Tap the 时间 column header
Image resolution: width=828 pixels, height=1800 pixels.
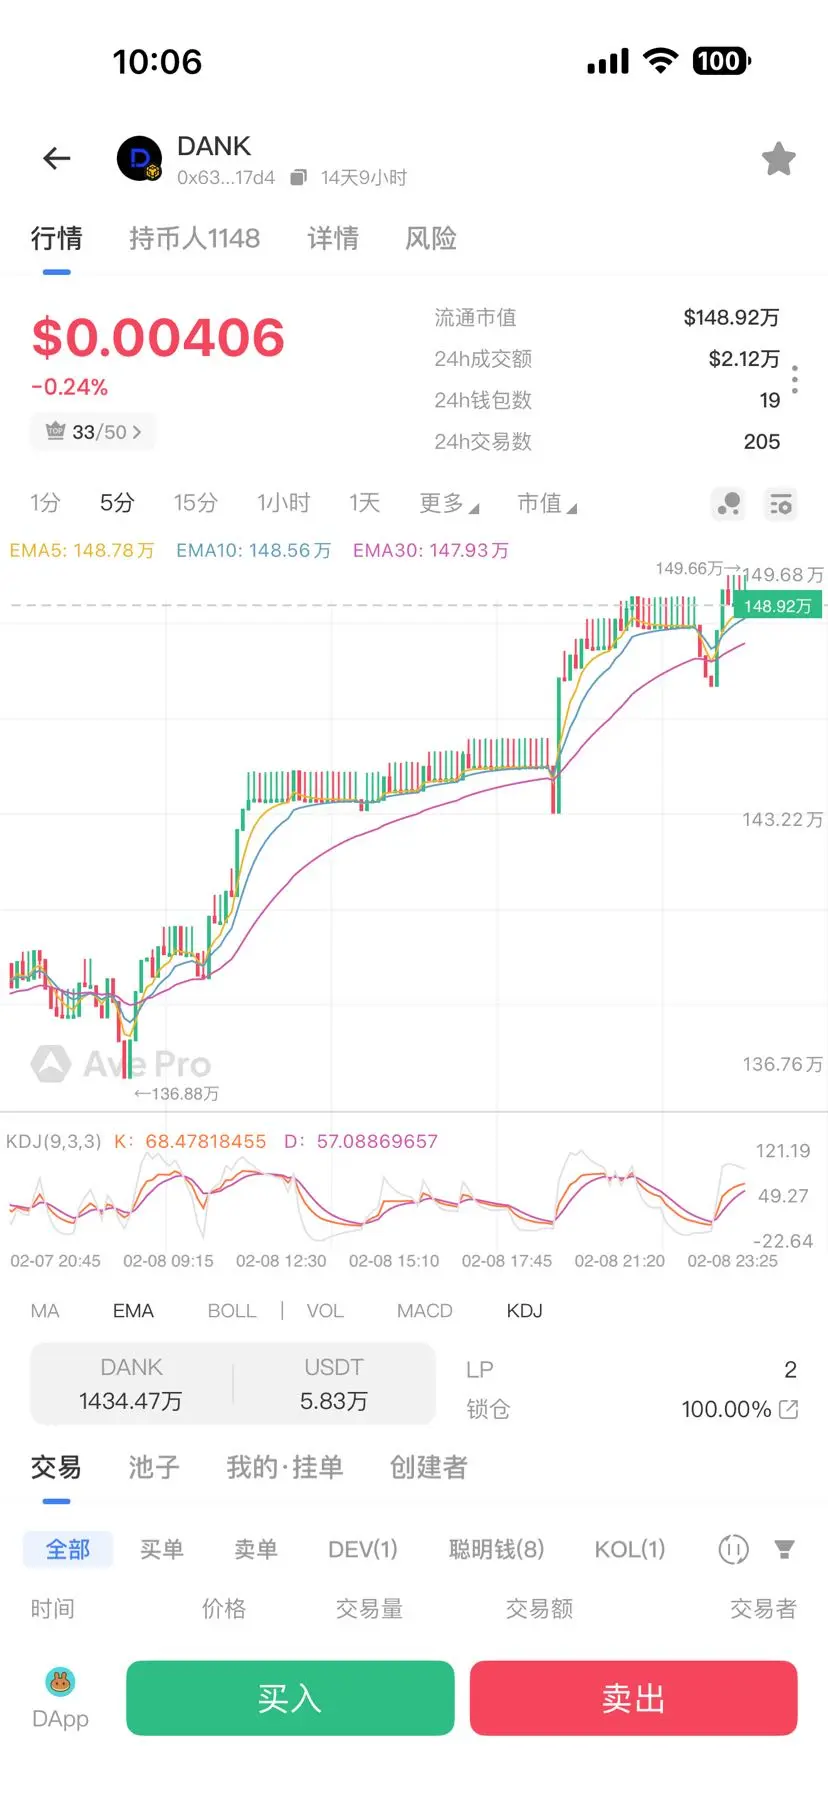pos(52,1608)
